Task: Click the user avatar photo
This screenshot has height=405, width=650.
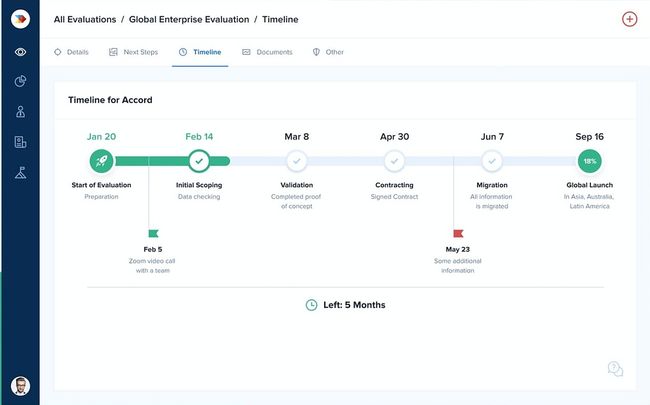Action: (x=20, y=386)
